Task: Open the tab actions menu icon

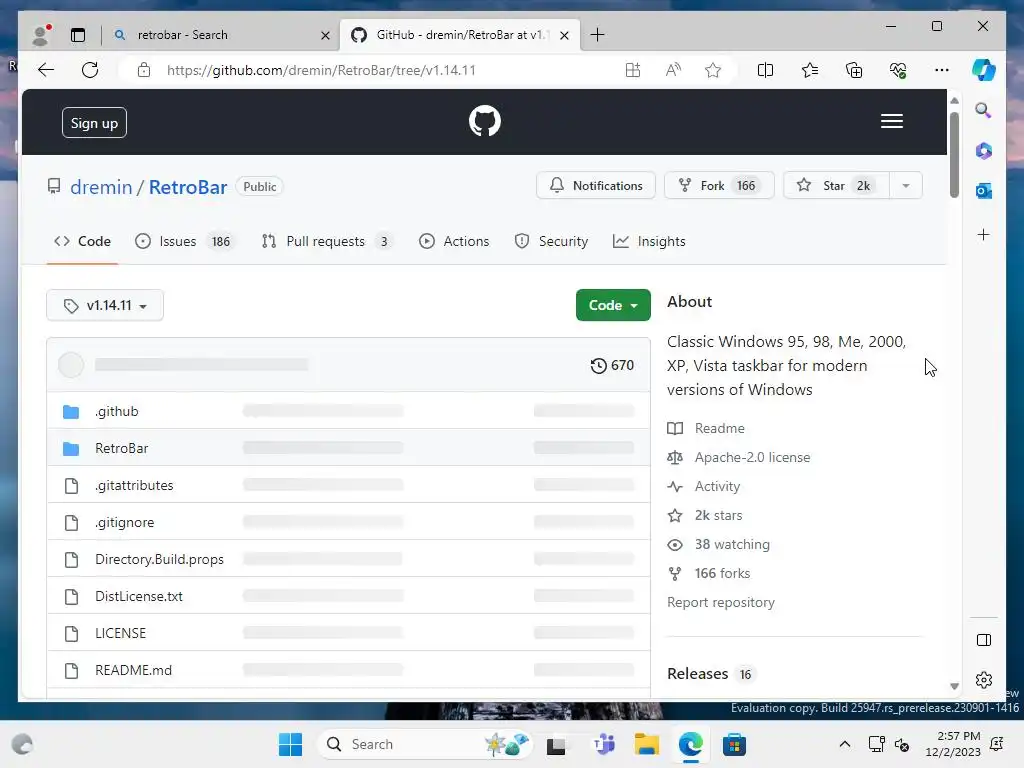Action: click(x=78, y=35)
